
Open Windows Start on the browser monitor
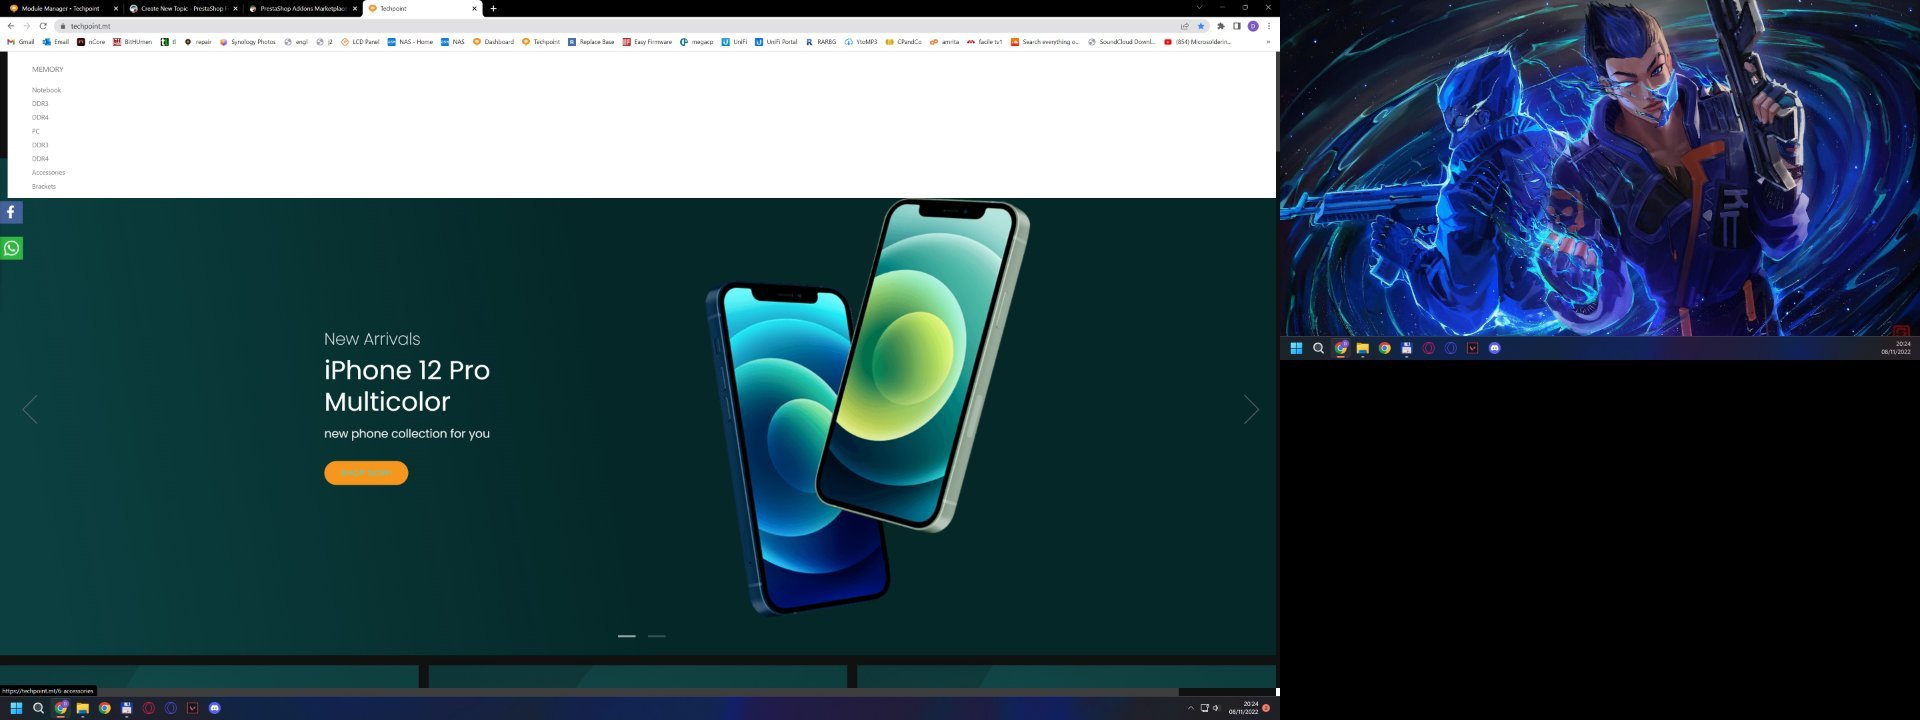[16, 708]
